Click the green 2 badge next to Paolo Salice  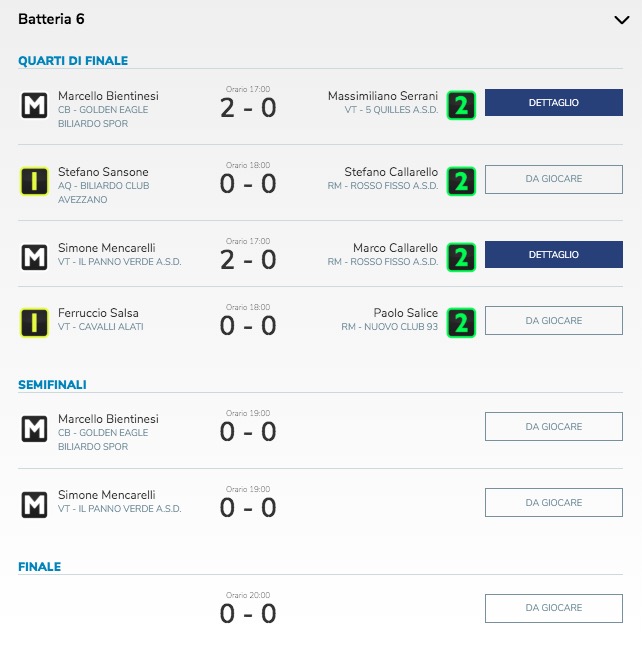(x=461, y=323)
